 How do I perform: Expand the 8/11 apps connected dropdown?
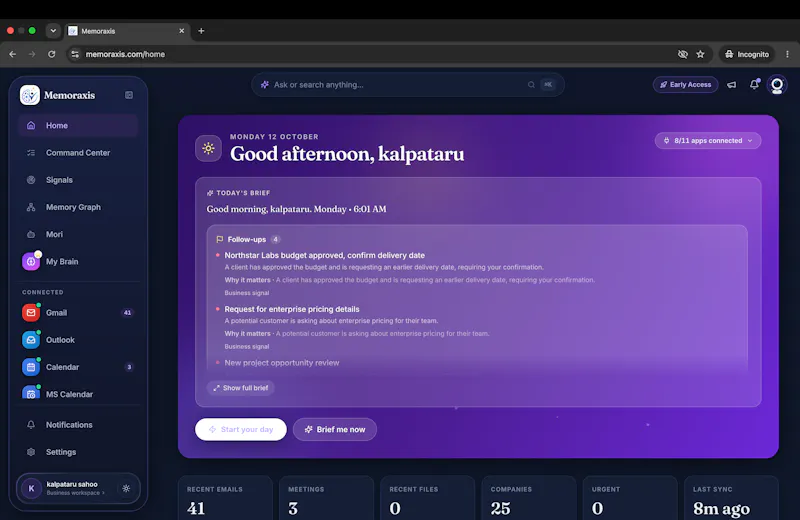[708, 140]
